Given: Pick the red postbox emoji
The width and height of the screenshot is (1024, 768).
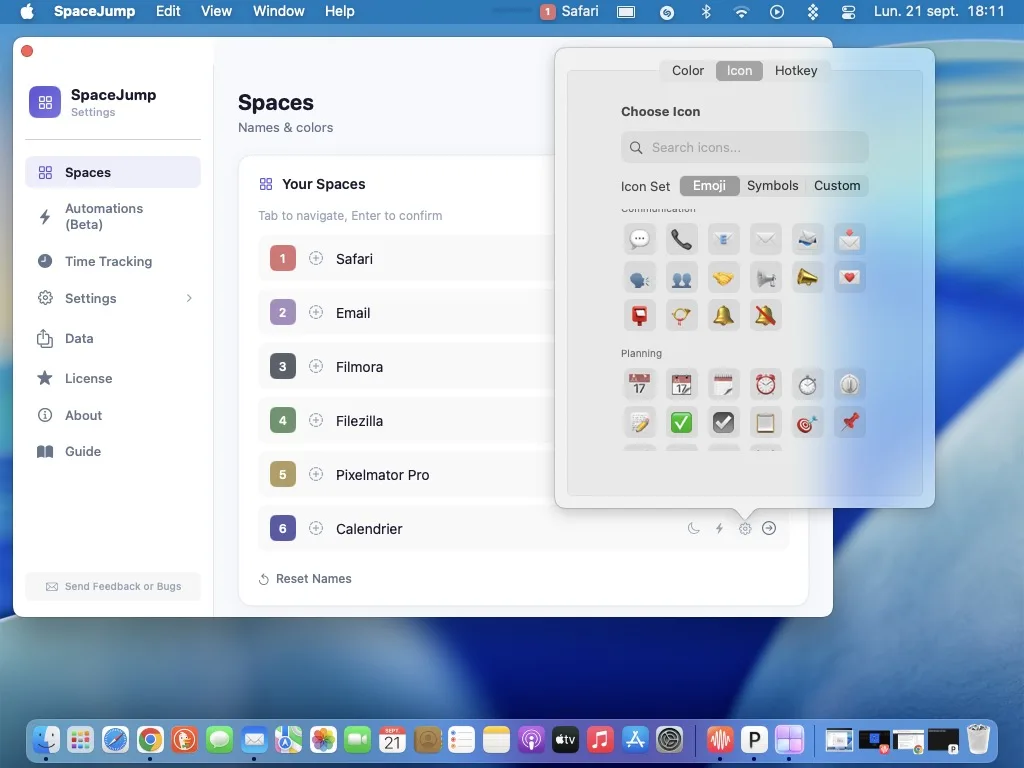Looking at the screenshot, I should pos(639,315).
